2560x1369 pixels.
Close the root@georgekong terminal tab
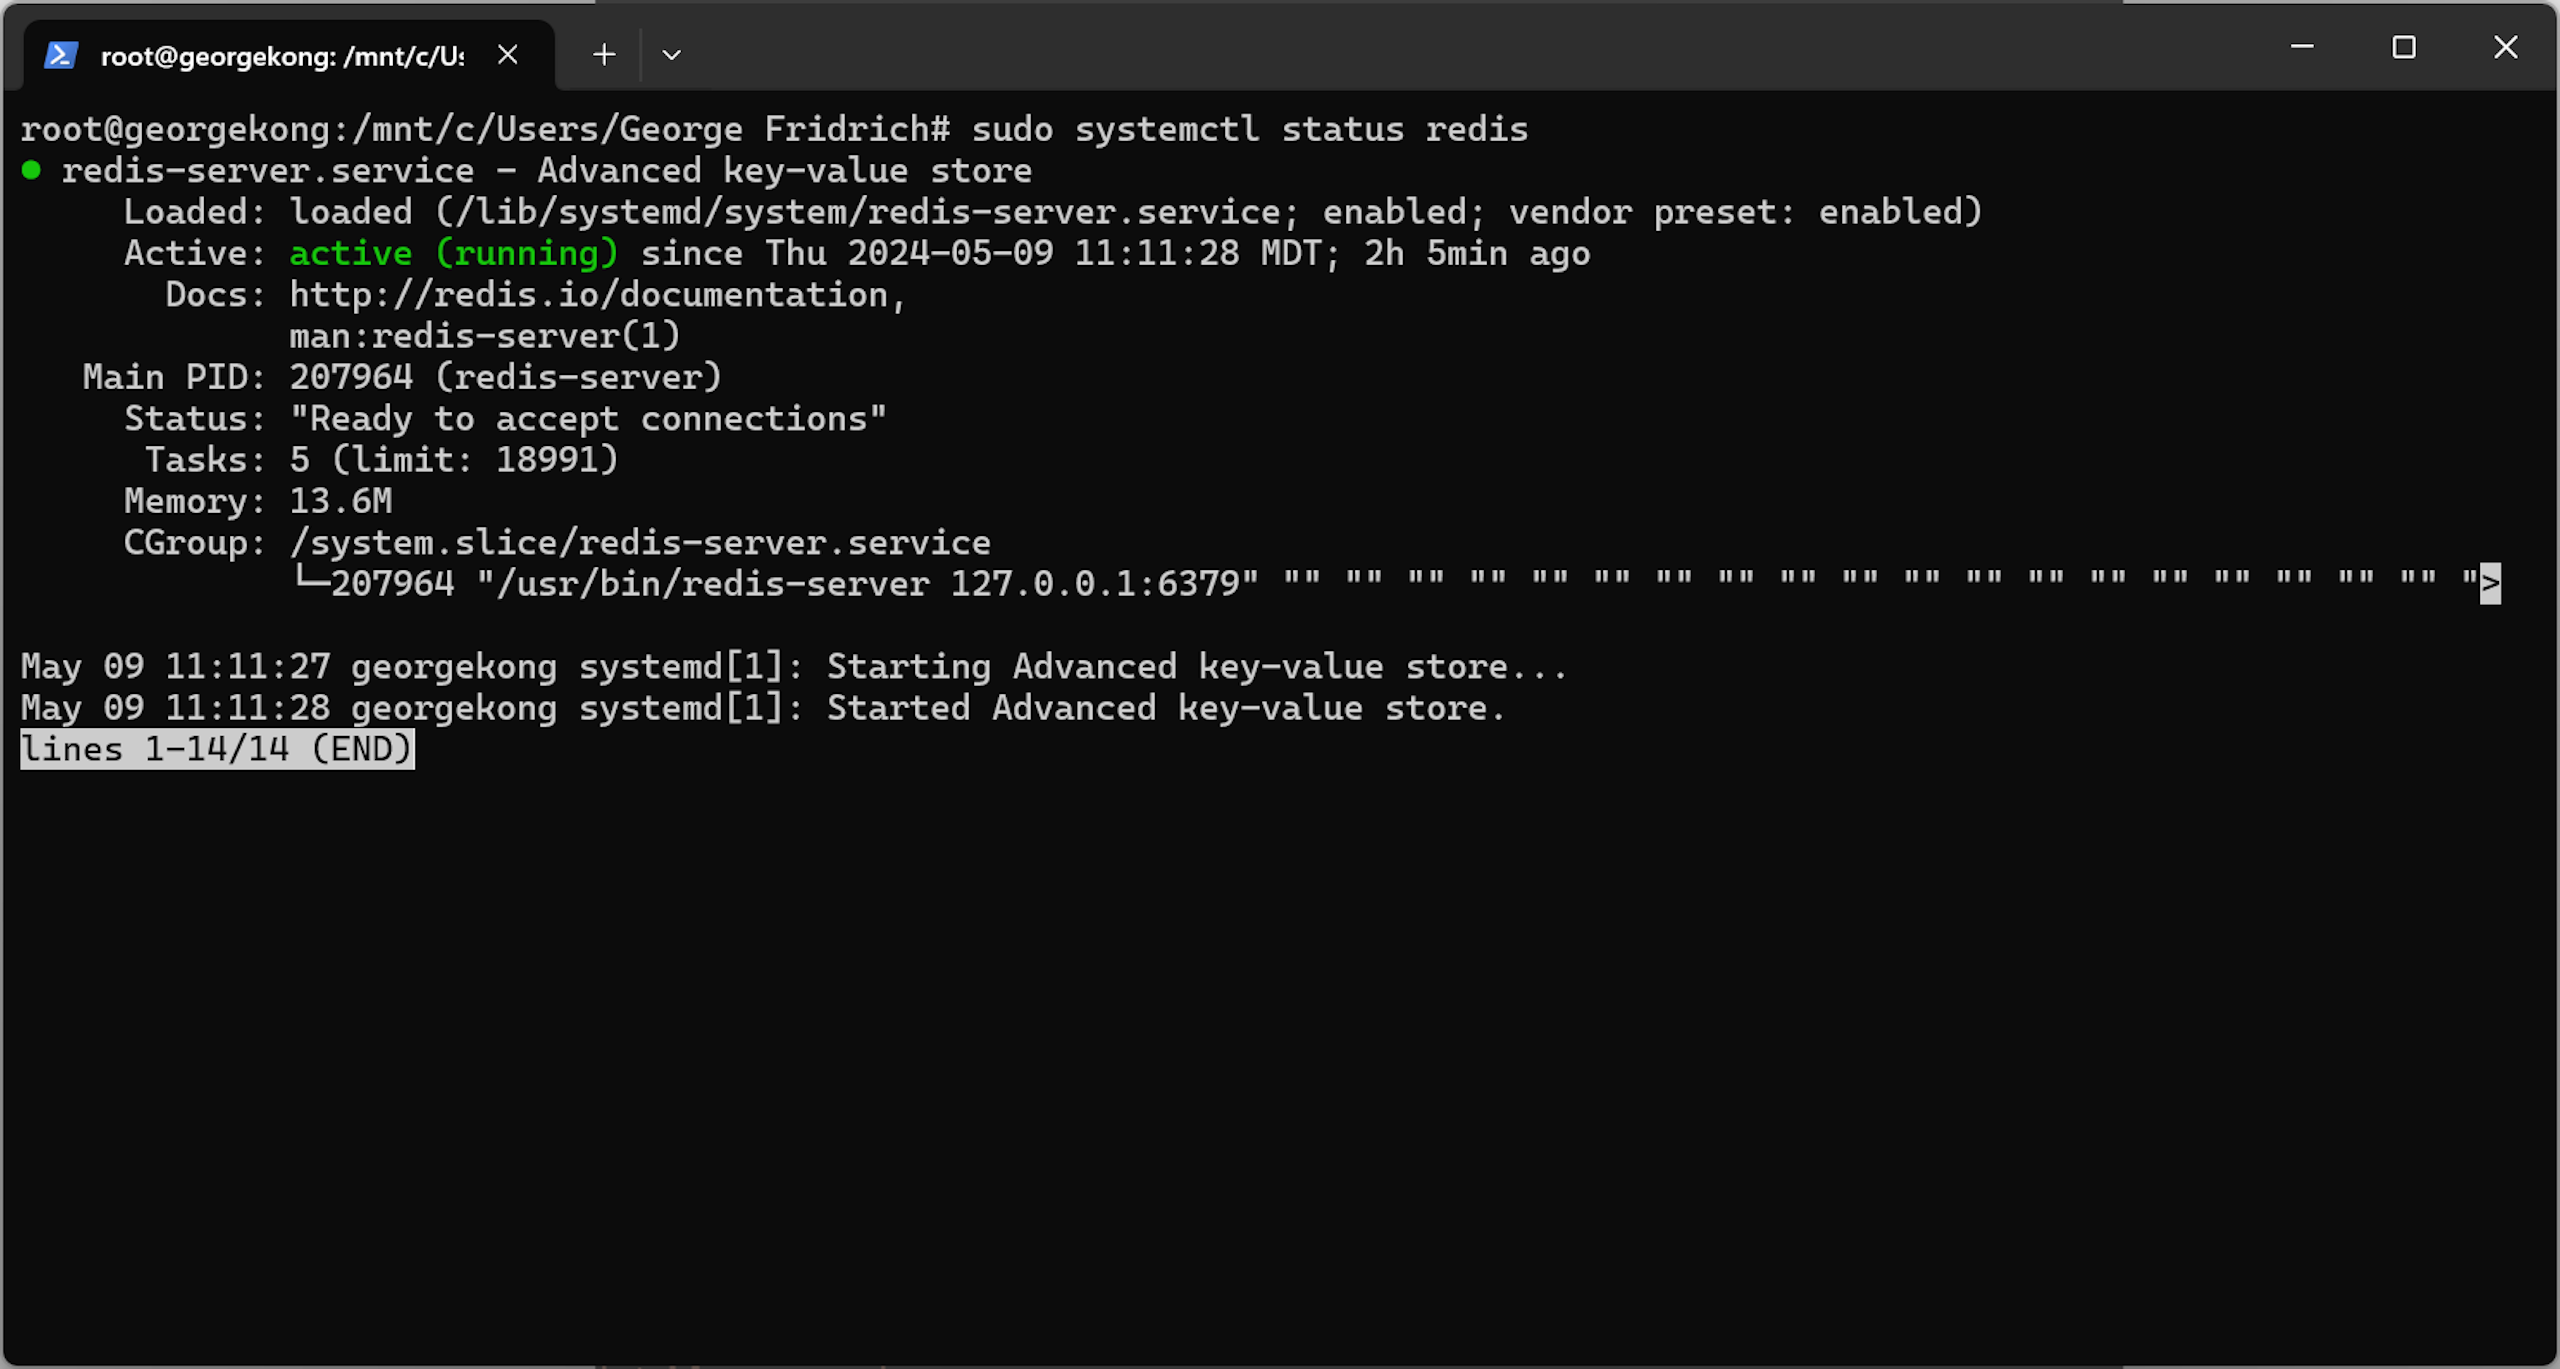pos(508,55)
